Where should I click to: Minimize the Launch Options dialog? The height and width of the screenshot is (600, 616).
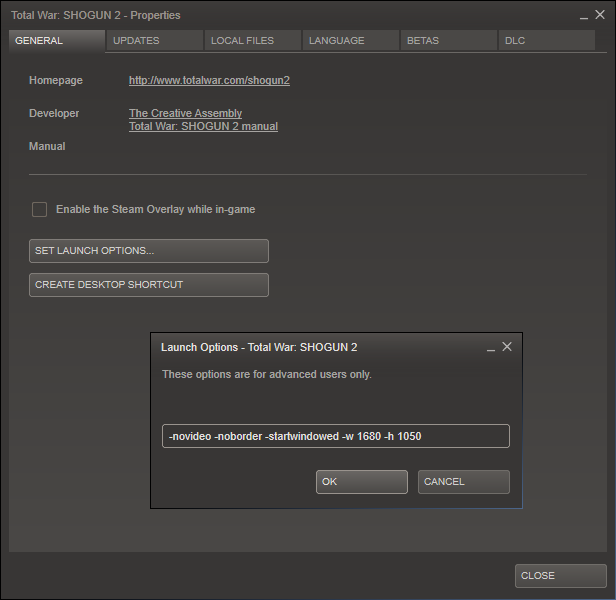tap(491, 348)
